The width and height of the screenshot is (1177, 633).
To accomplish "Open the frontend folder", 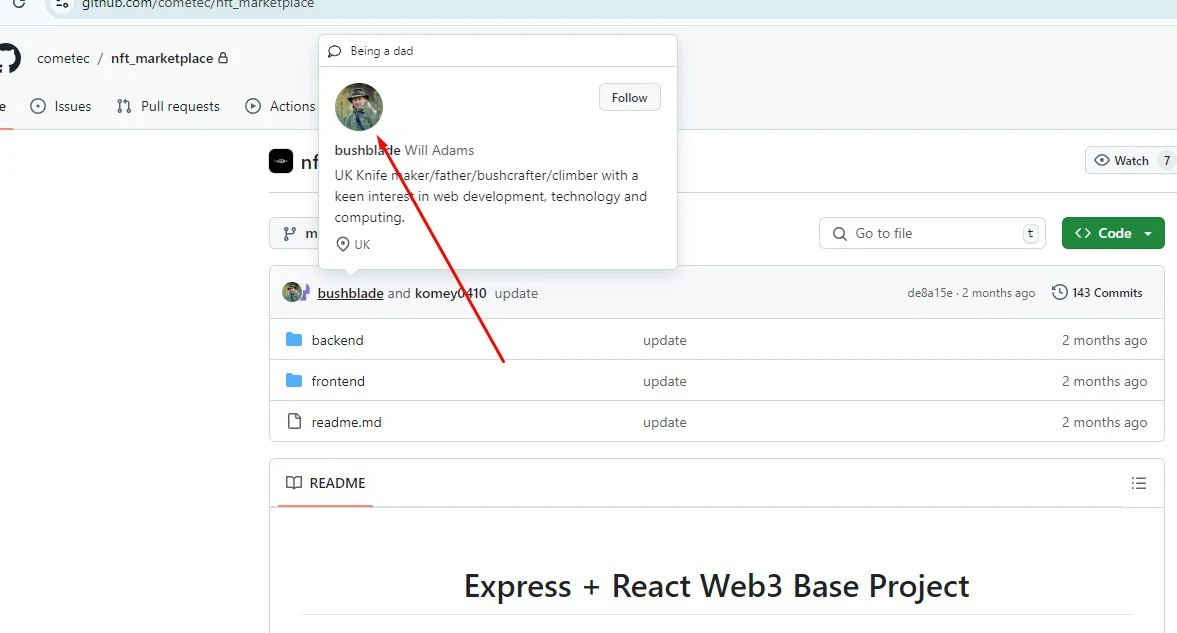I will 338,381.
